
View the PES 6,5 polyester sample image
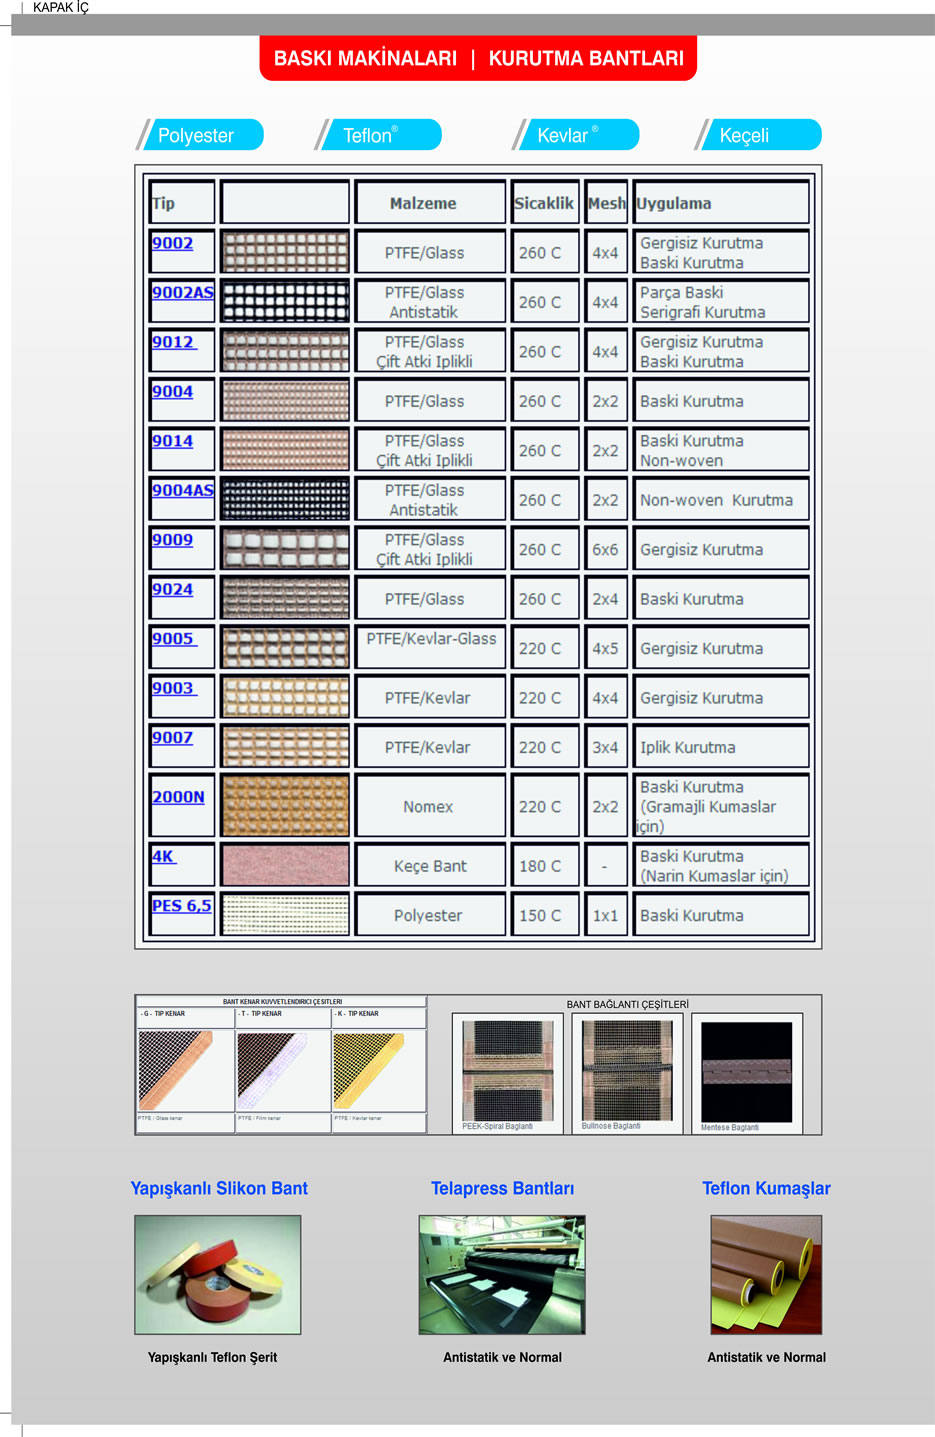tap(285, 915)
